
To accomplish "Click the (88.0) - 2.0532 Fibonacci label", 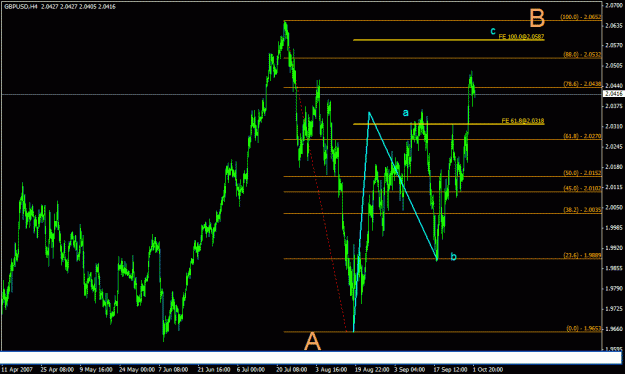I will point(582,55).
